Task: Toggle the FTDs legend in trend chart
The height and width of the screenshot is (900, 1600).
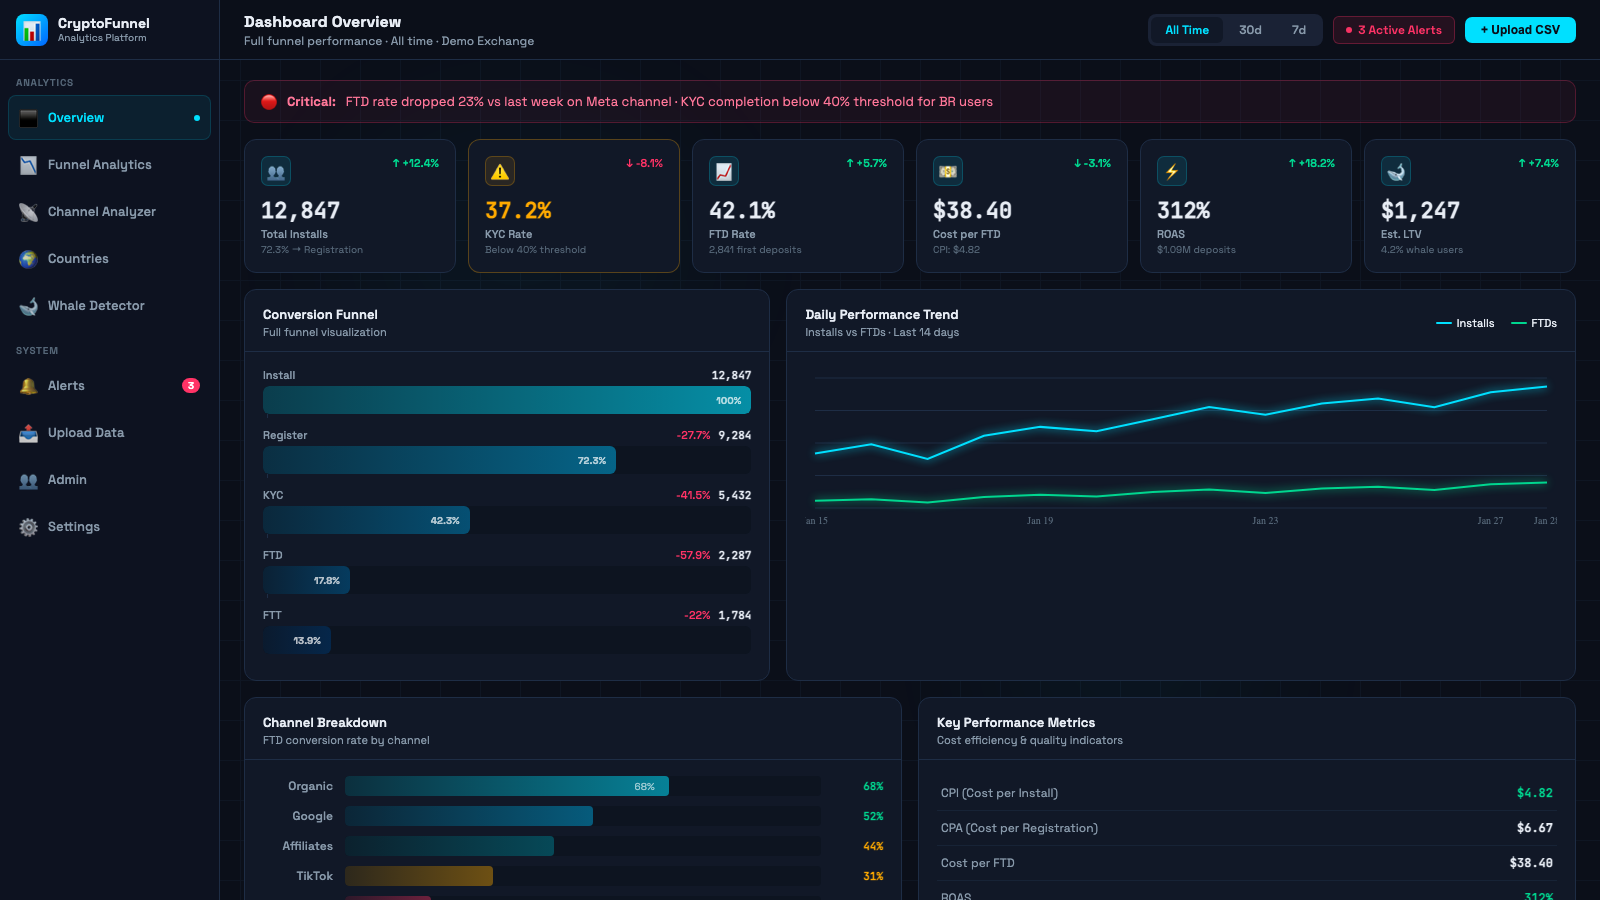Action: [x=1534, y=322]
